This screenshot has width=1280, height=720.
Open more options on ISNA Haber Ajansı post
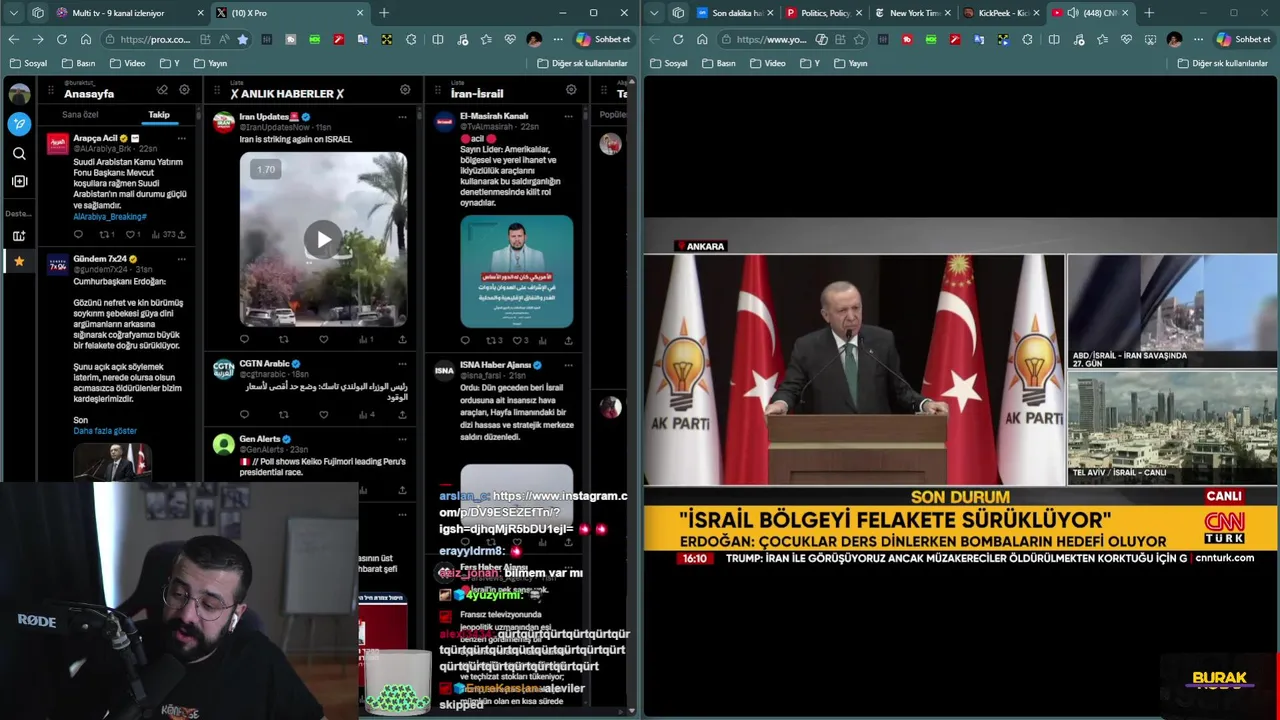(568, 365)
